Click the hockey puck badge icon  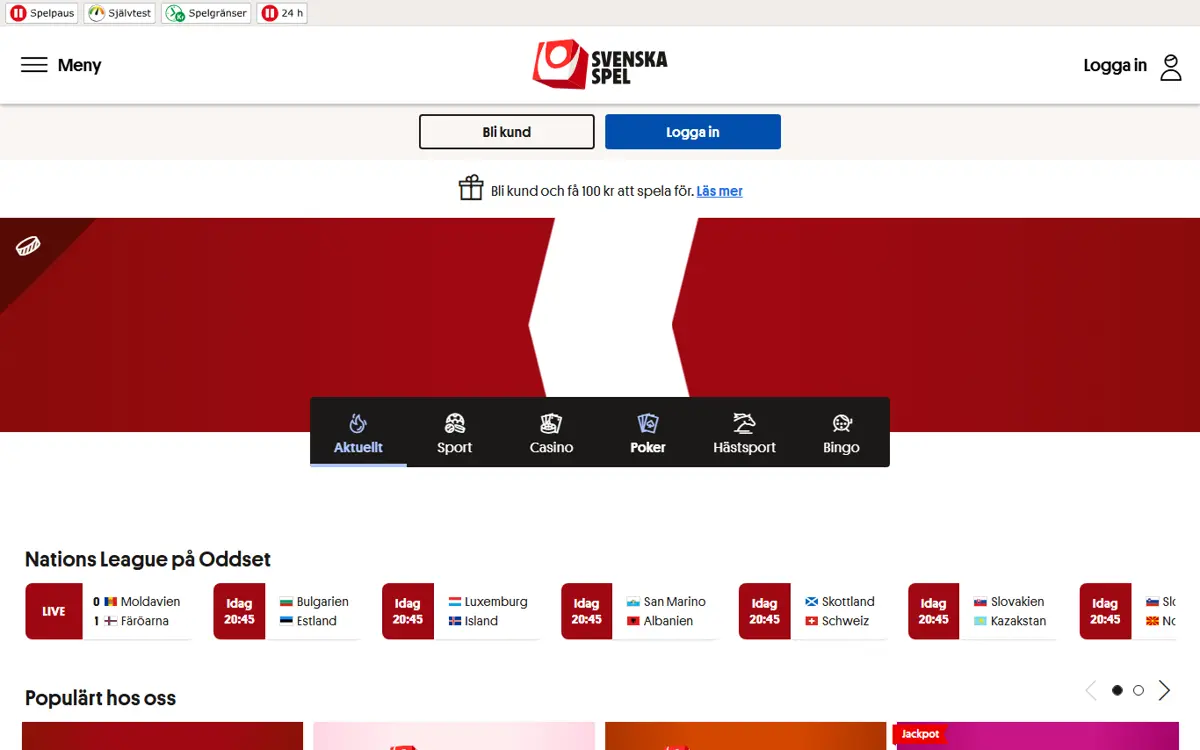click(x=28, y=245)
